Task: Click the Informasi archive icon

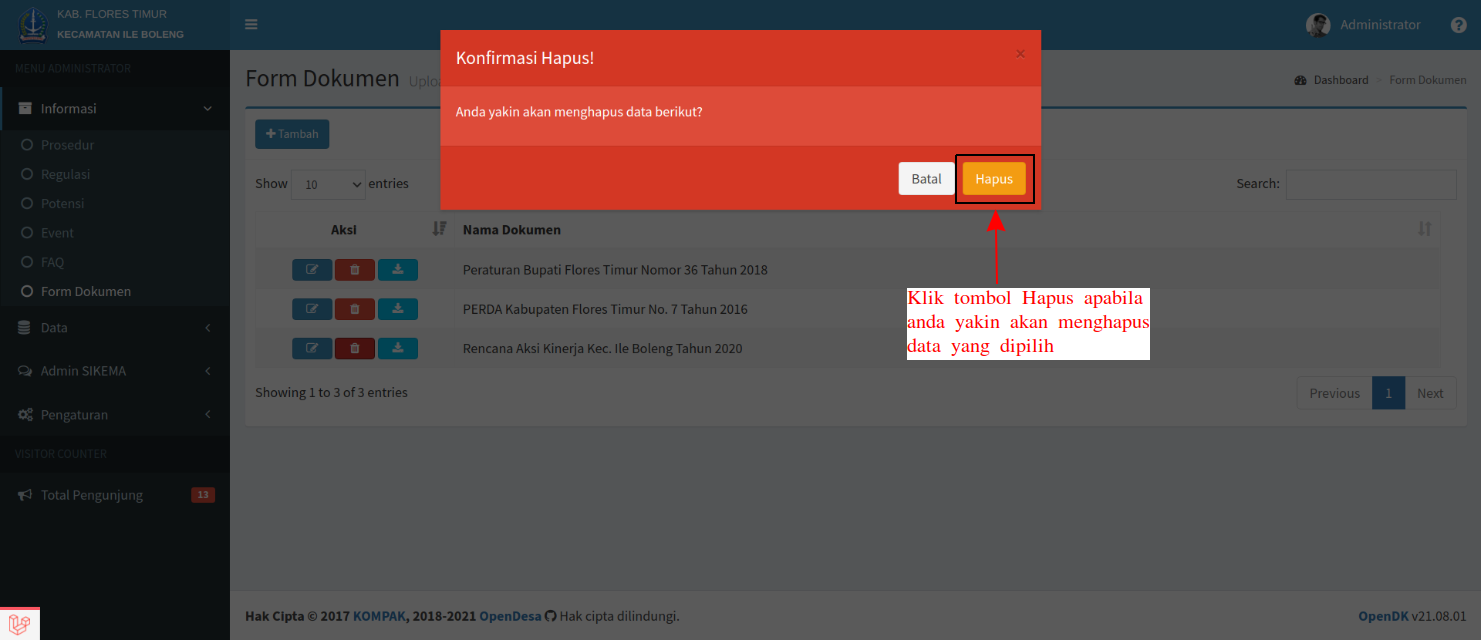Action: coord(25,108)
